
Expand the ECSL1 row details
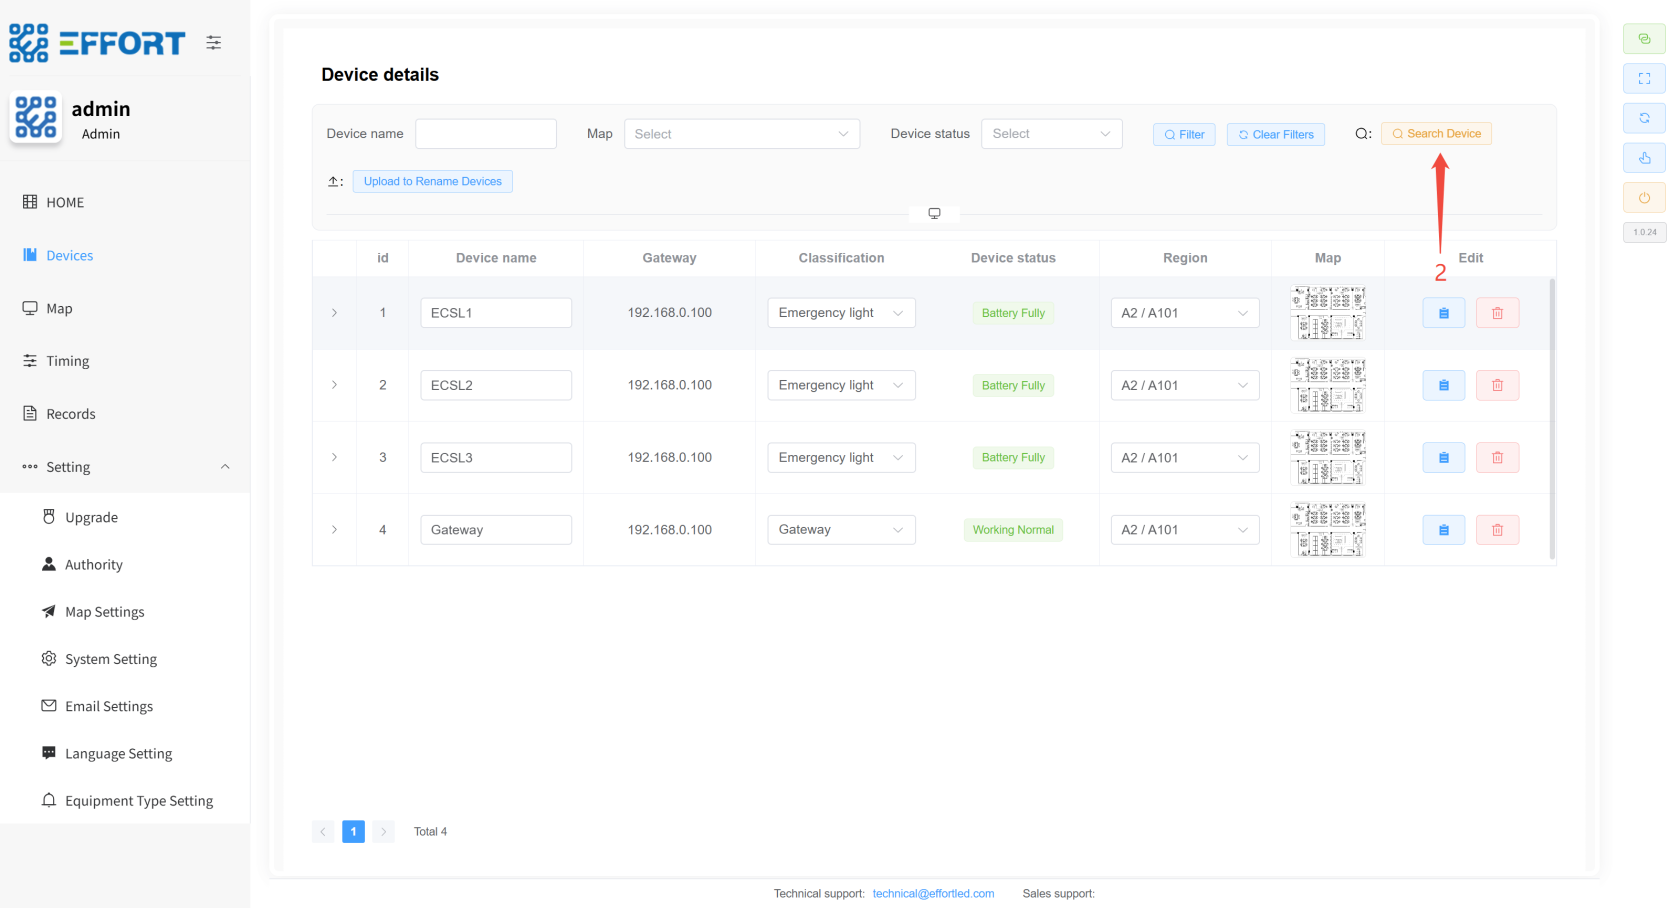point(334,313)
